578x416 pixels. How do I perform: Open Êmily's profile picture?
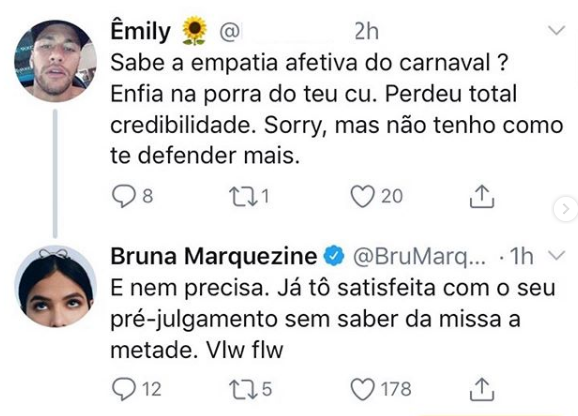[55, 61]
